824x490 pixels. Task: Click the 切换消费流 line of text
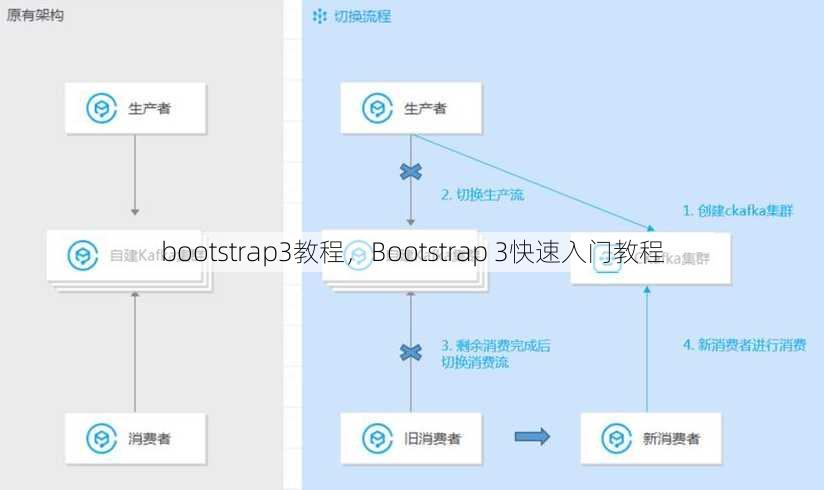(475, 362)
